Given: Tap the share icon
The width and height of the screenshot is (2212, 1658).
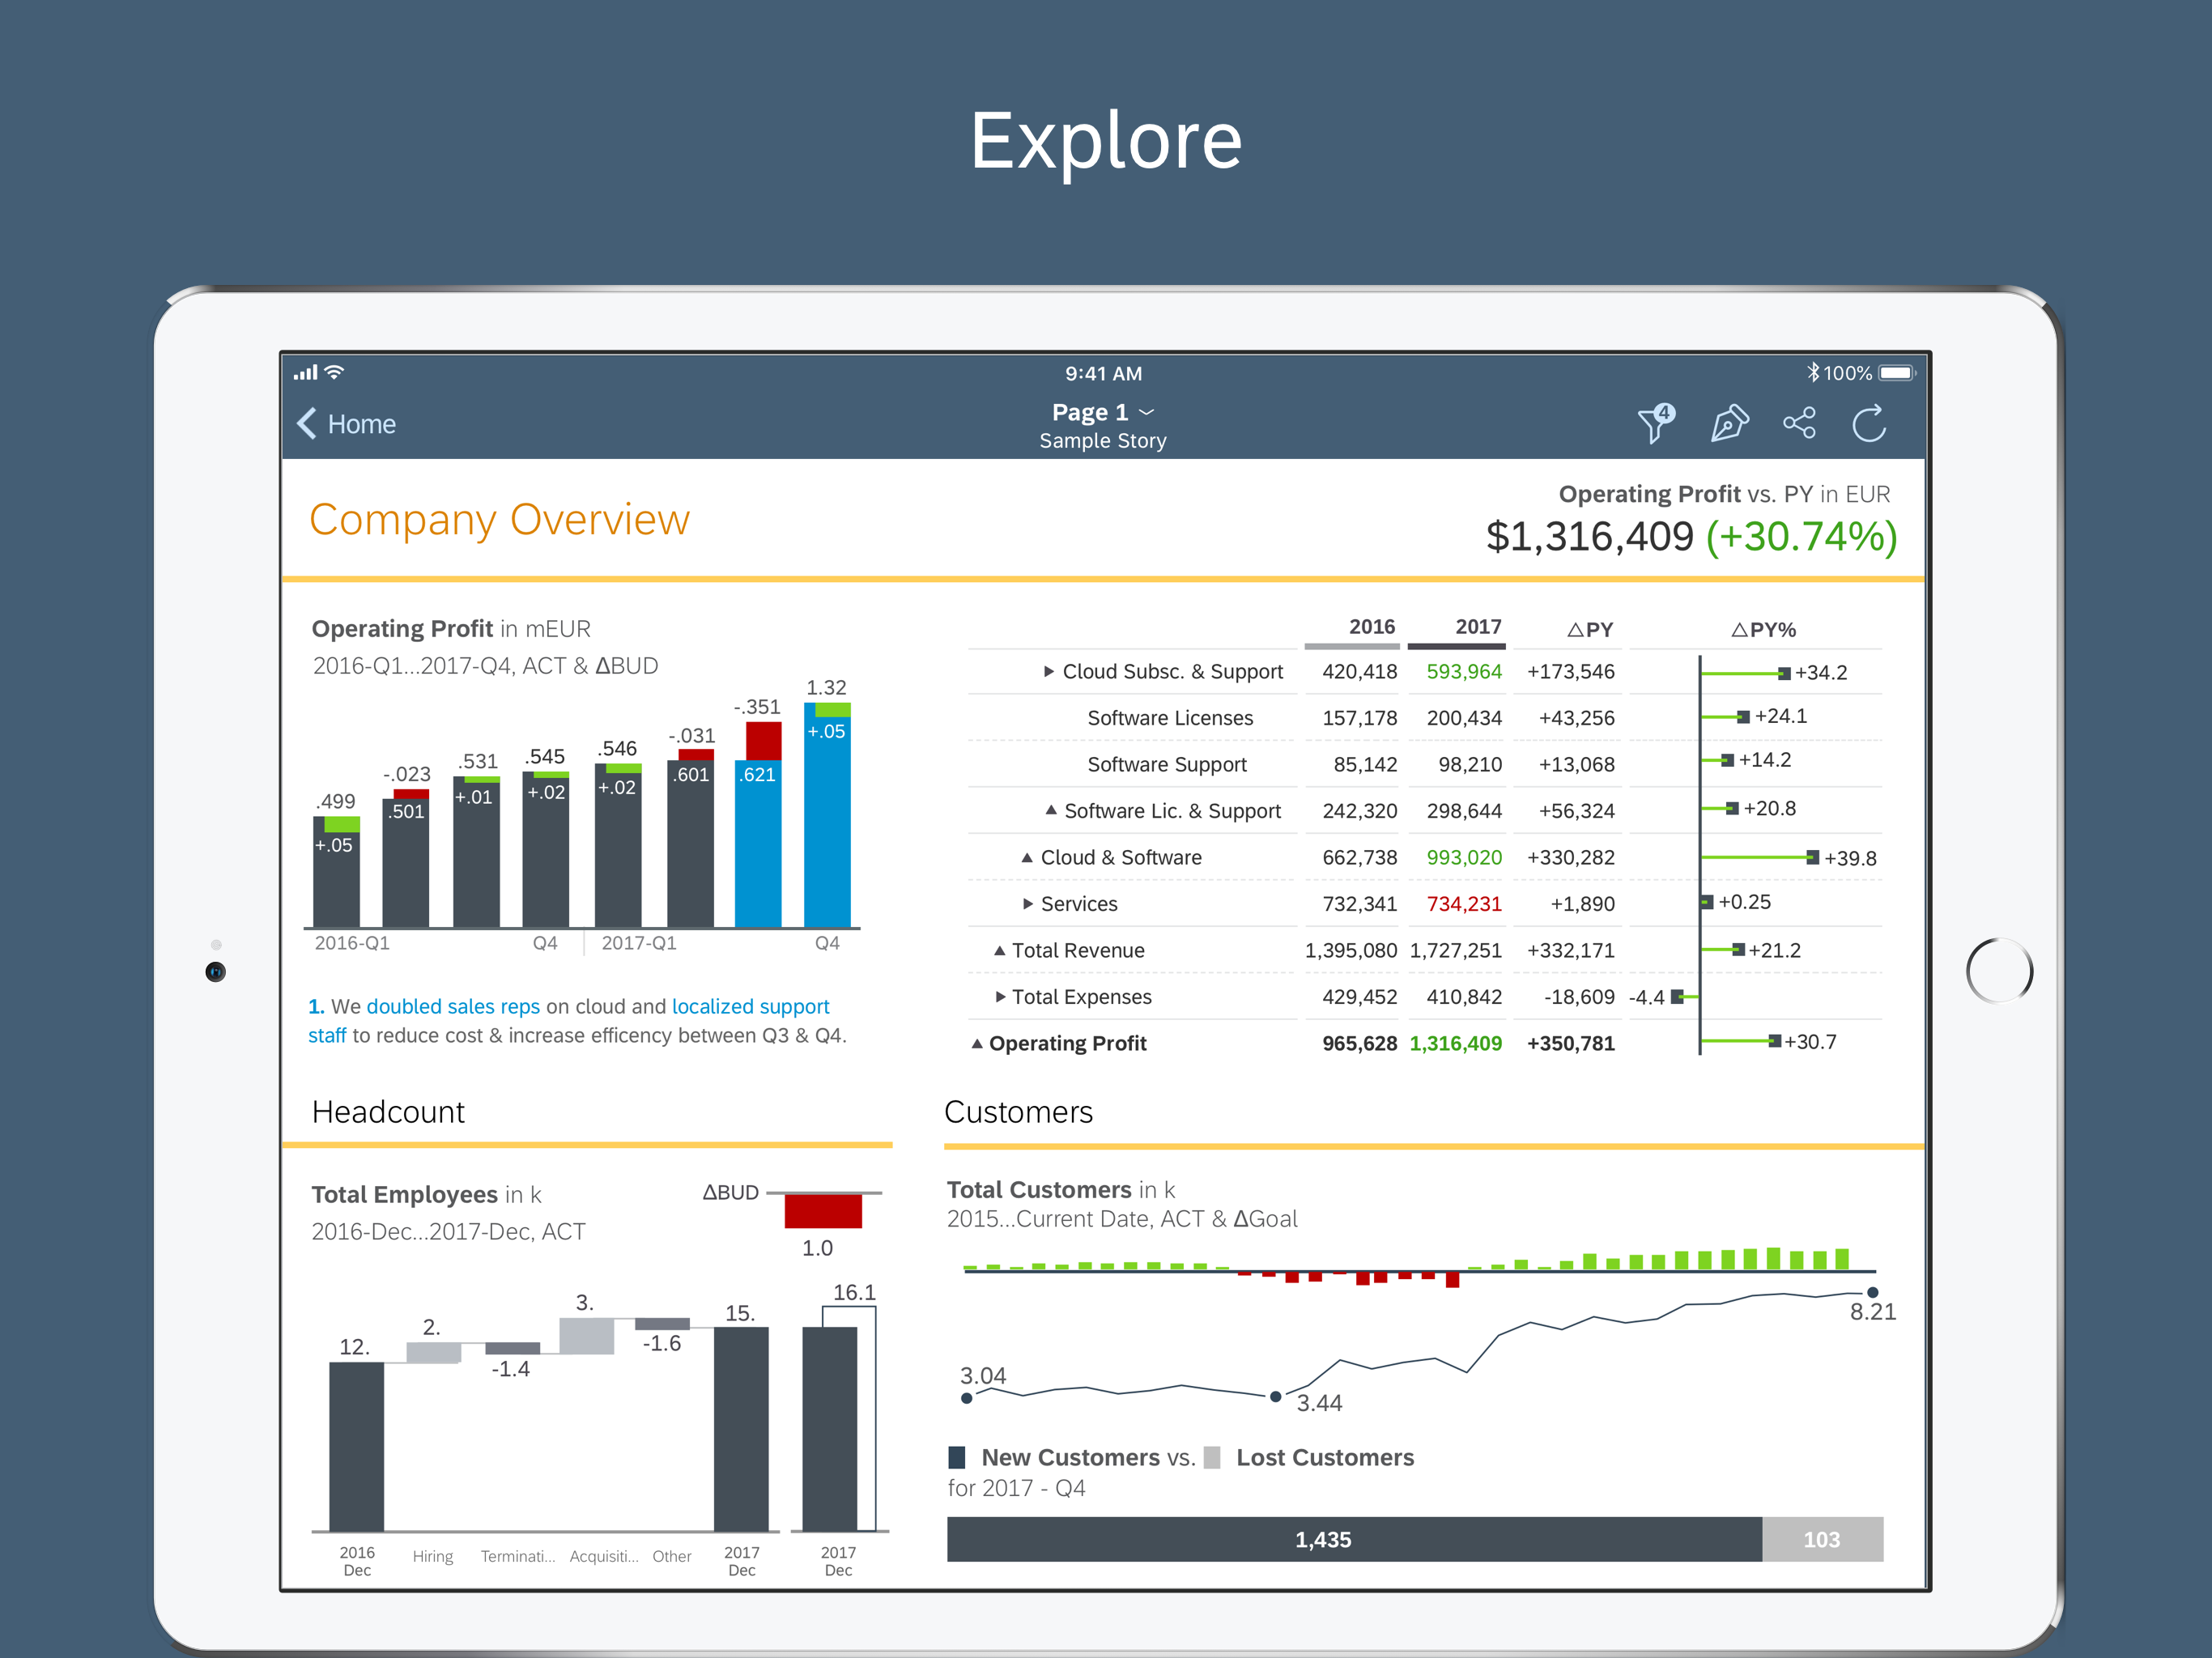Looking at the screenshot, I should point(1799,423).
